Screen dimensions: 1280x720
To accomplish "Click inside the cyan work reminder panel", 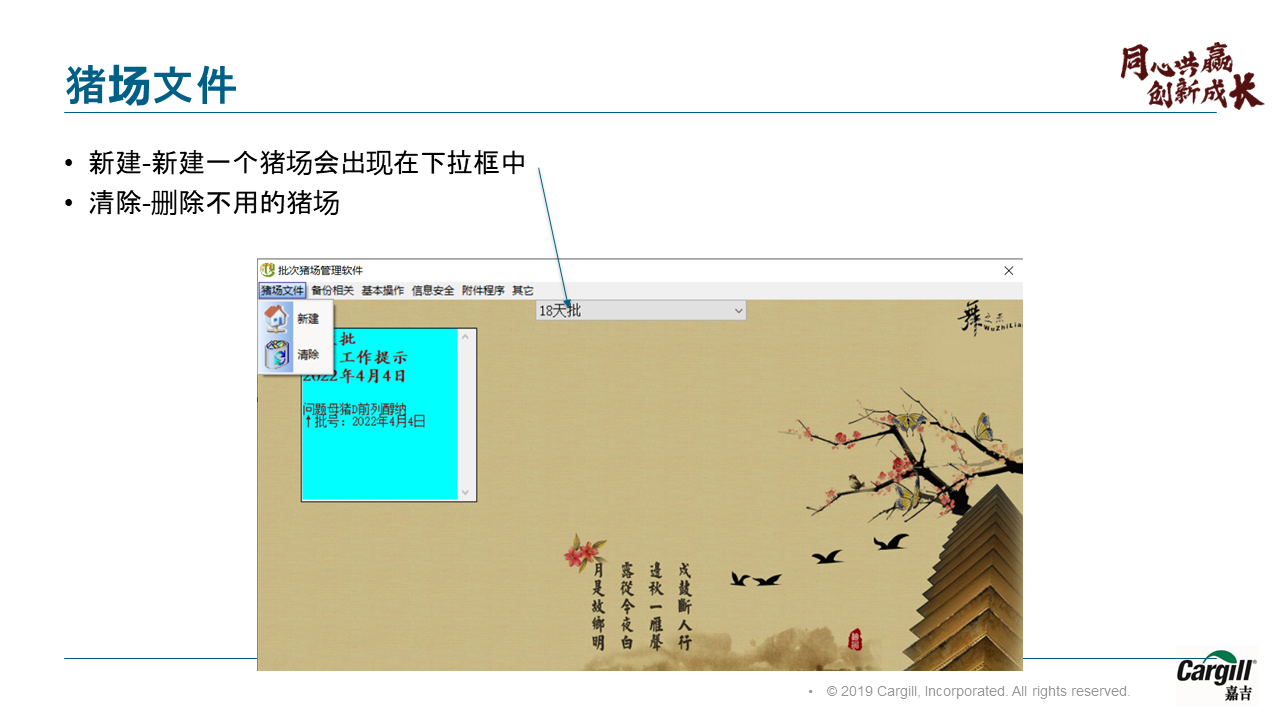I will (380, 460).
